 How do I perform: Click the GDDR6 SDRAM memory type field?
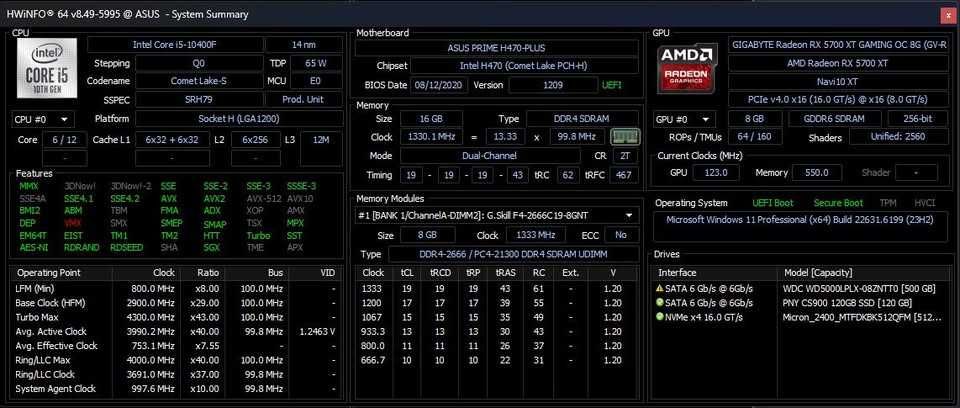click(x=835, y=119)
